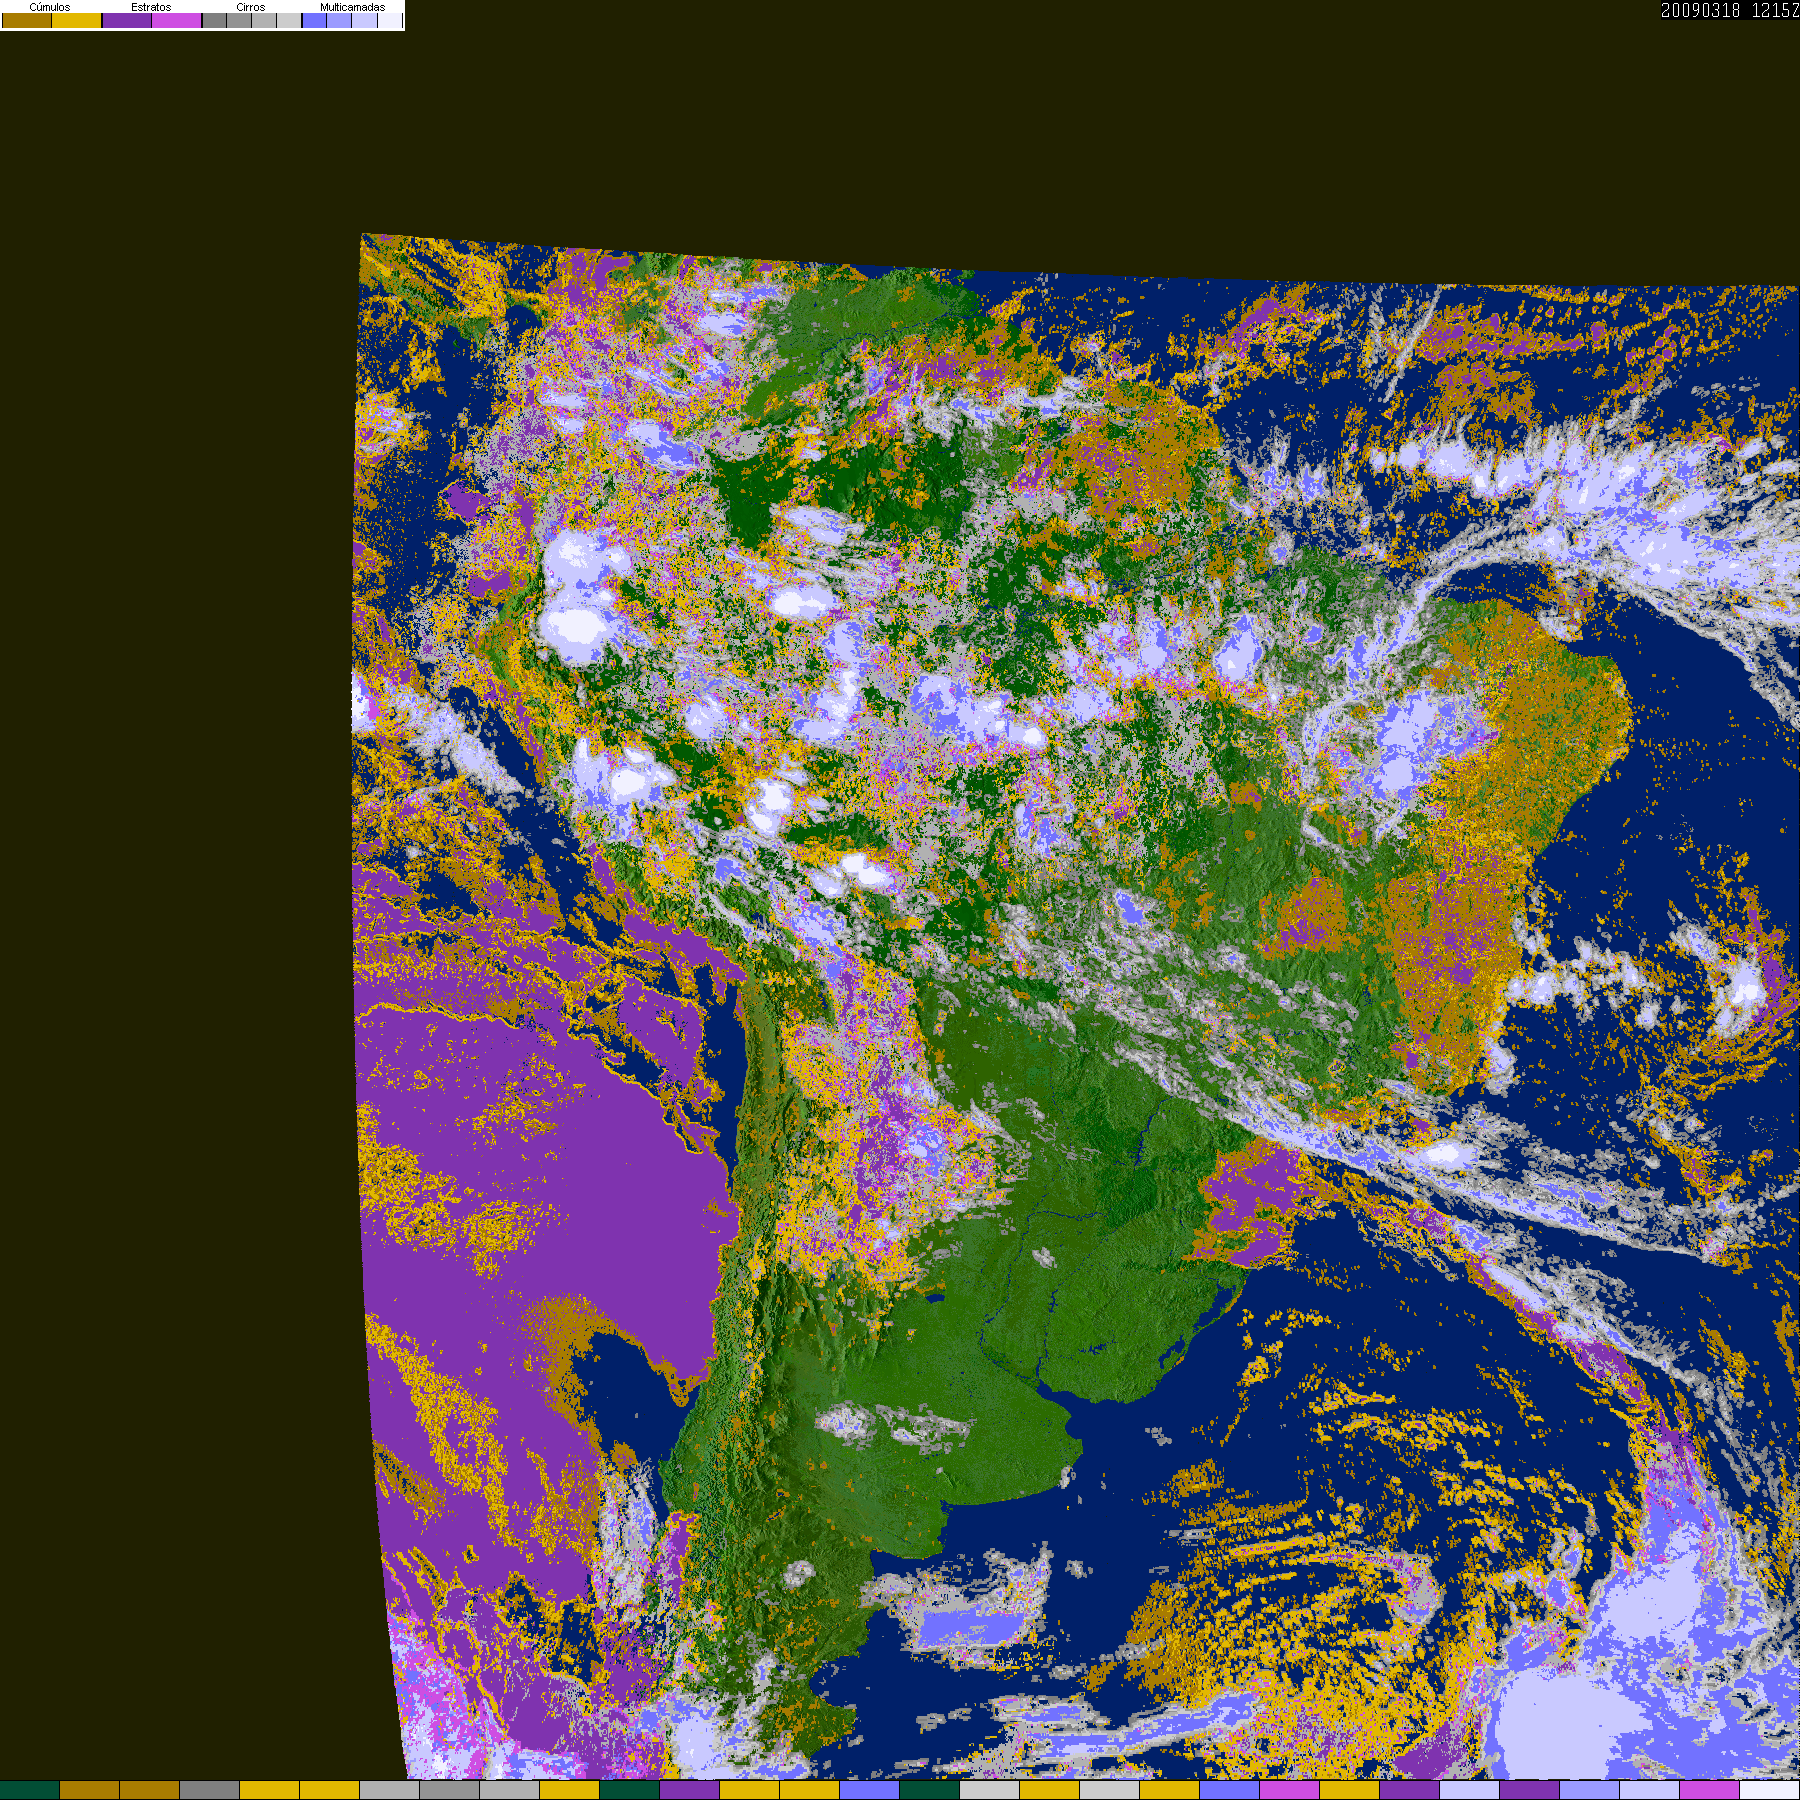The image size is (1800, 1800).
Task: Click the 'Estratos' legend label
Action: click(x=151, y=7)
